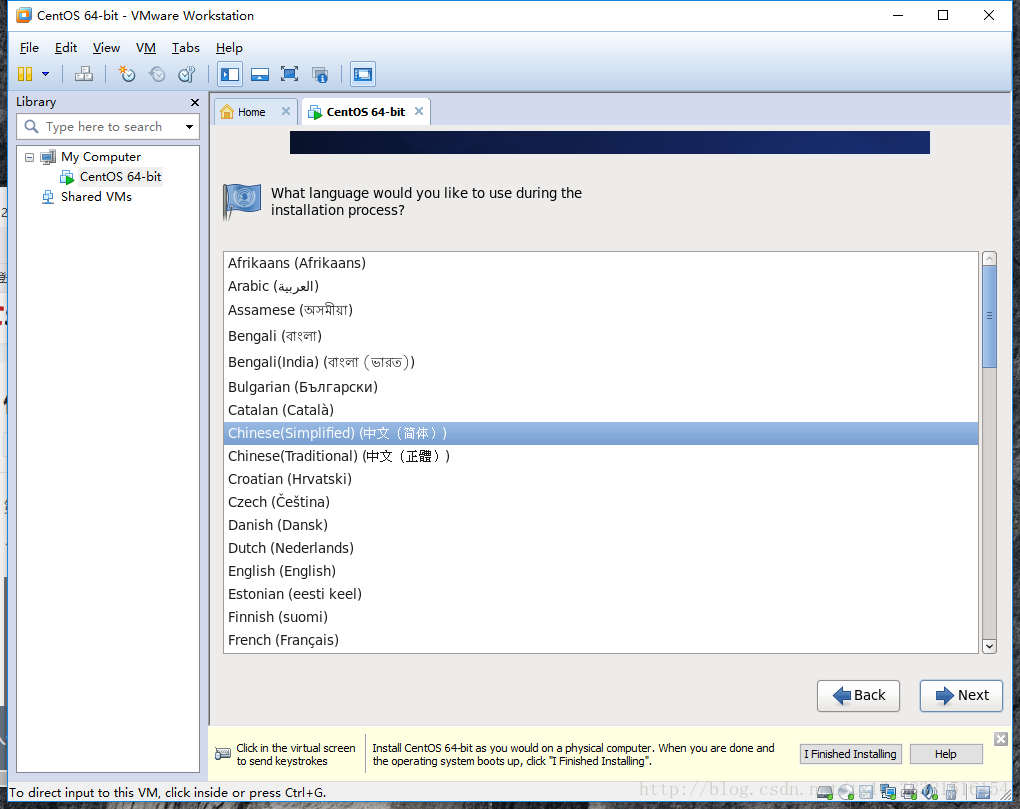
Task: Send Ctrl+Alt+Del to the virtual machine
Action: (84, 74)
